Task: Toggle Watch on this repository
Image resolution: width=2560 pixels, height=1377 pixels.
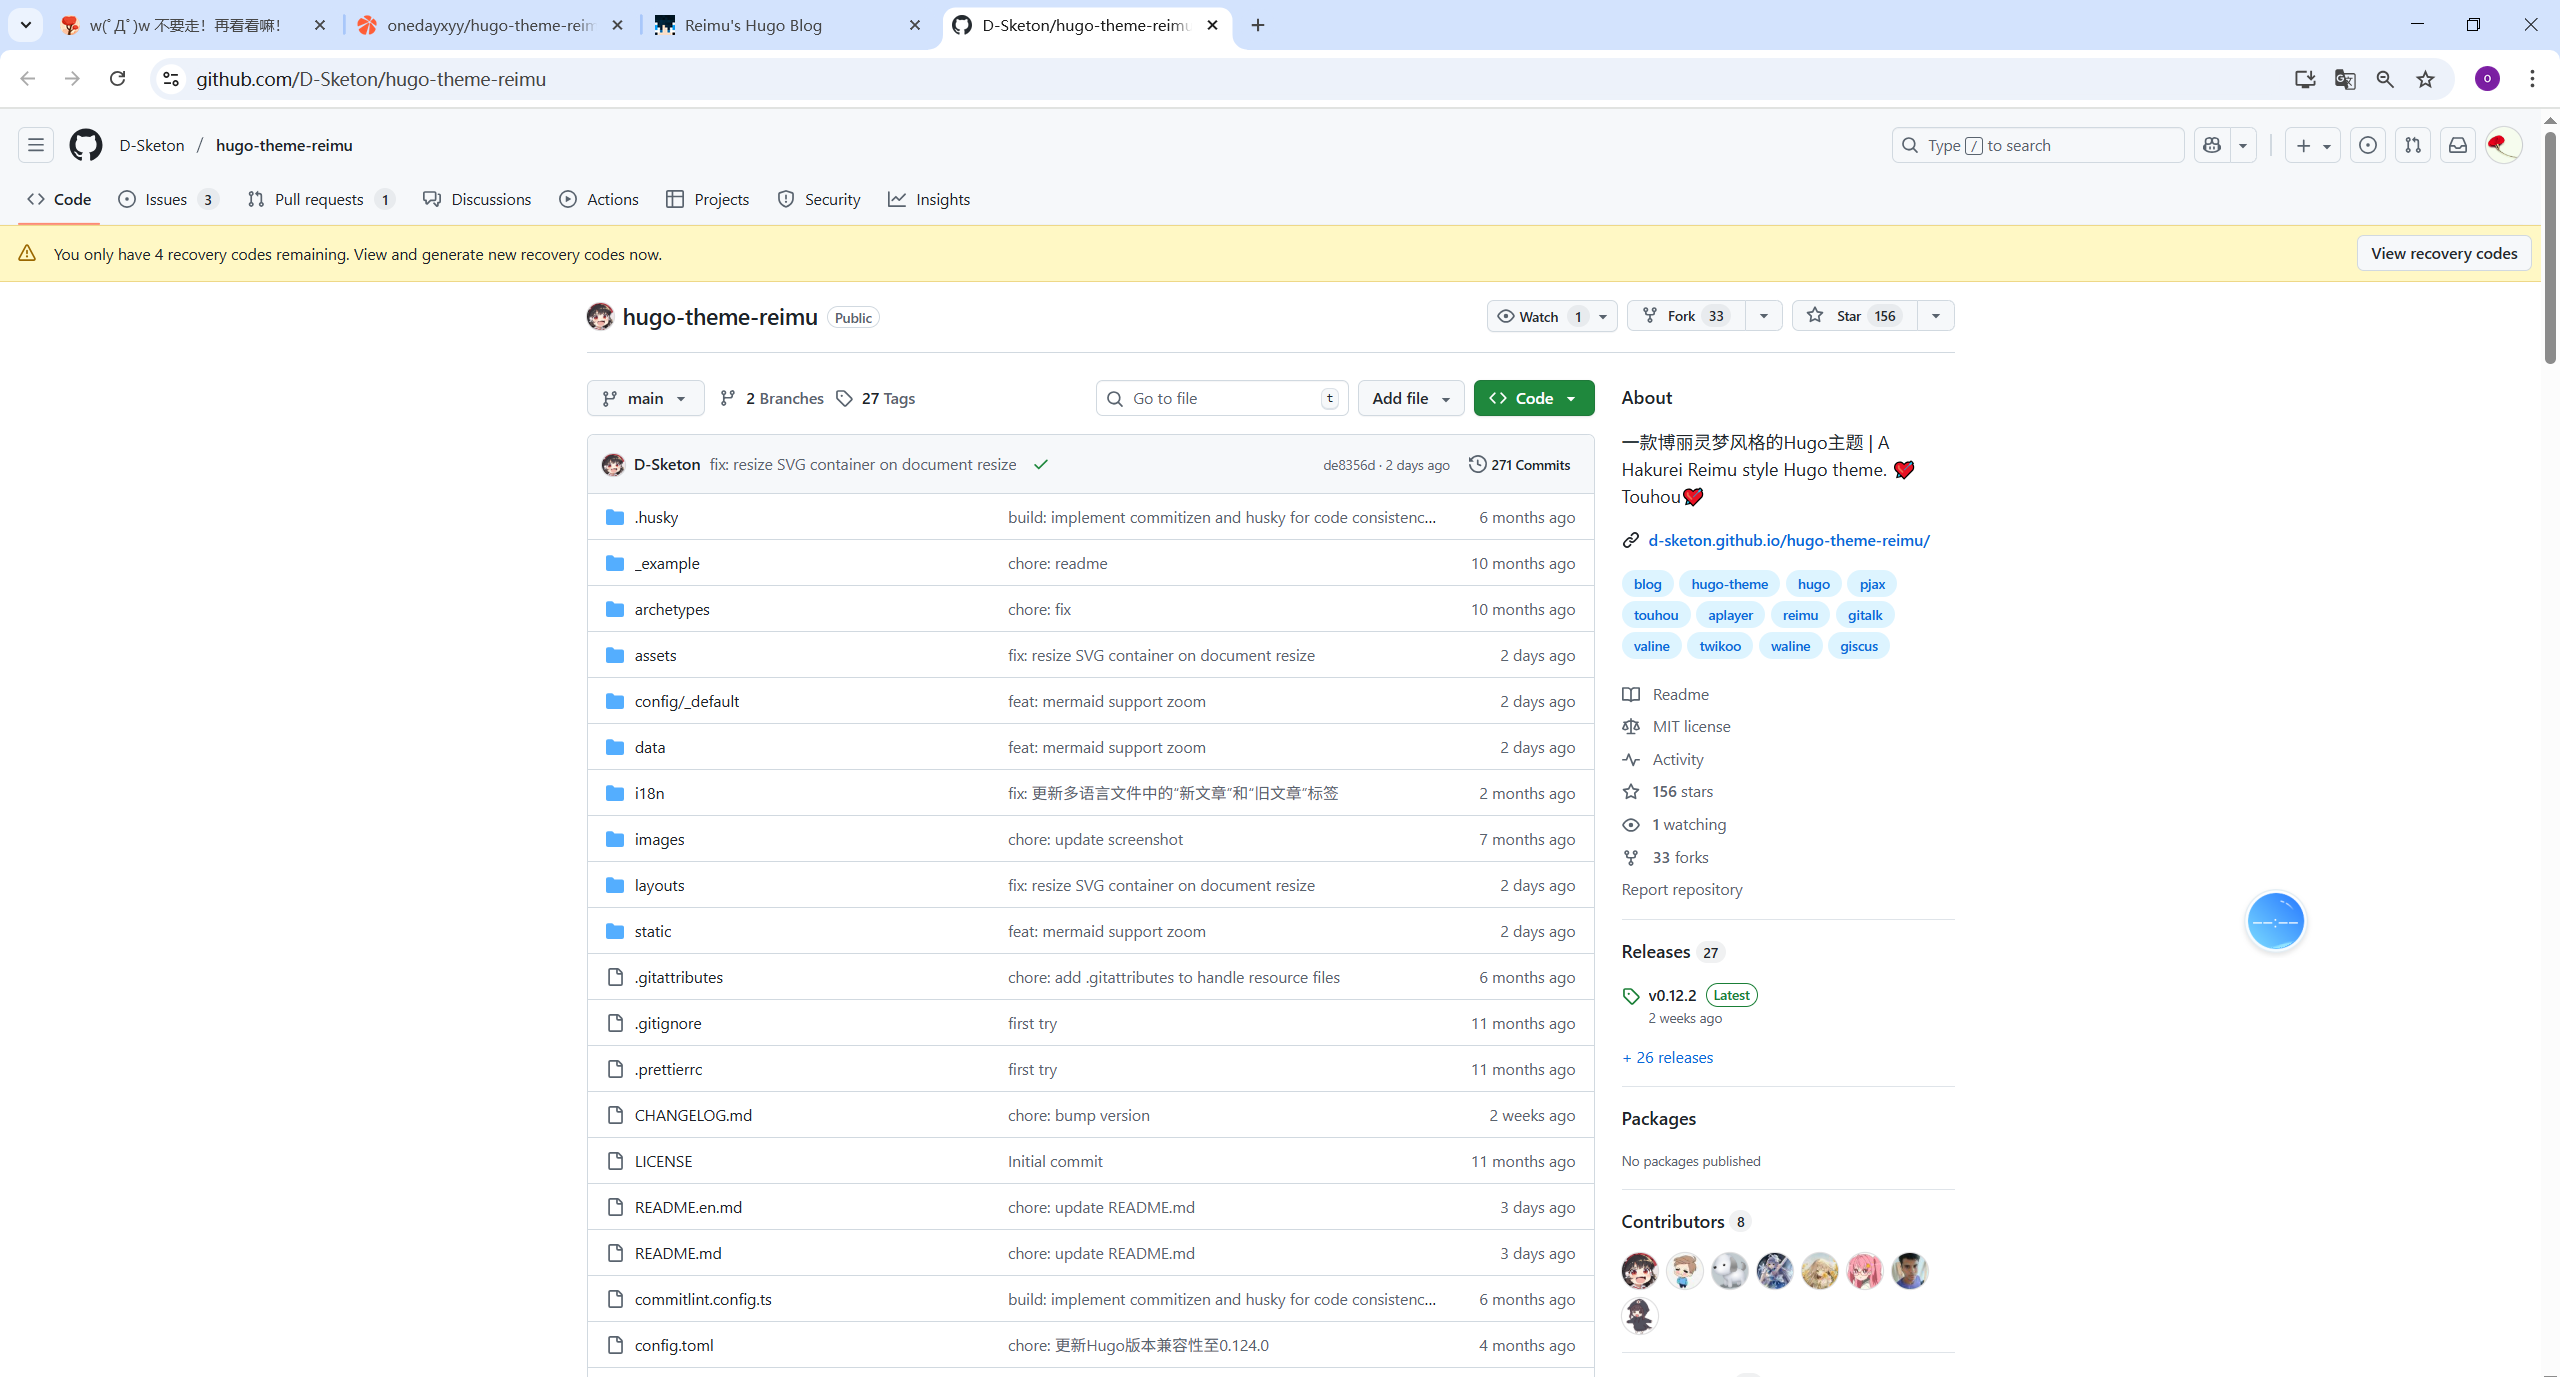Action: click(x=1538, y=316)
